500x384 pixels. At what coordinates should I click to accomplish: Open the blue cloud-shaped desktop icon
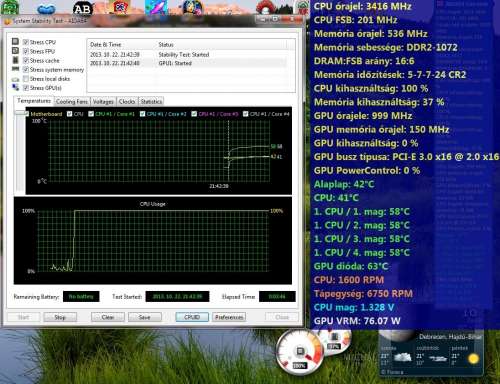[x=46, y=9]
